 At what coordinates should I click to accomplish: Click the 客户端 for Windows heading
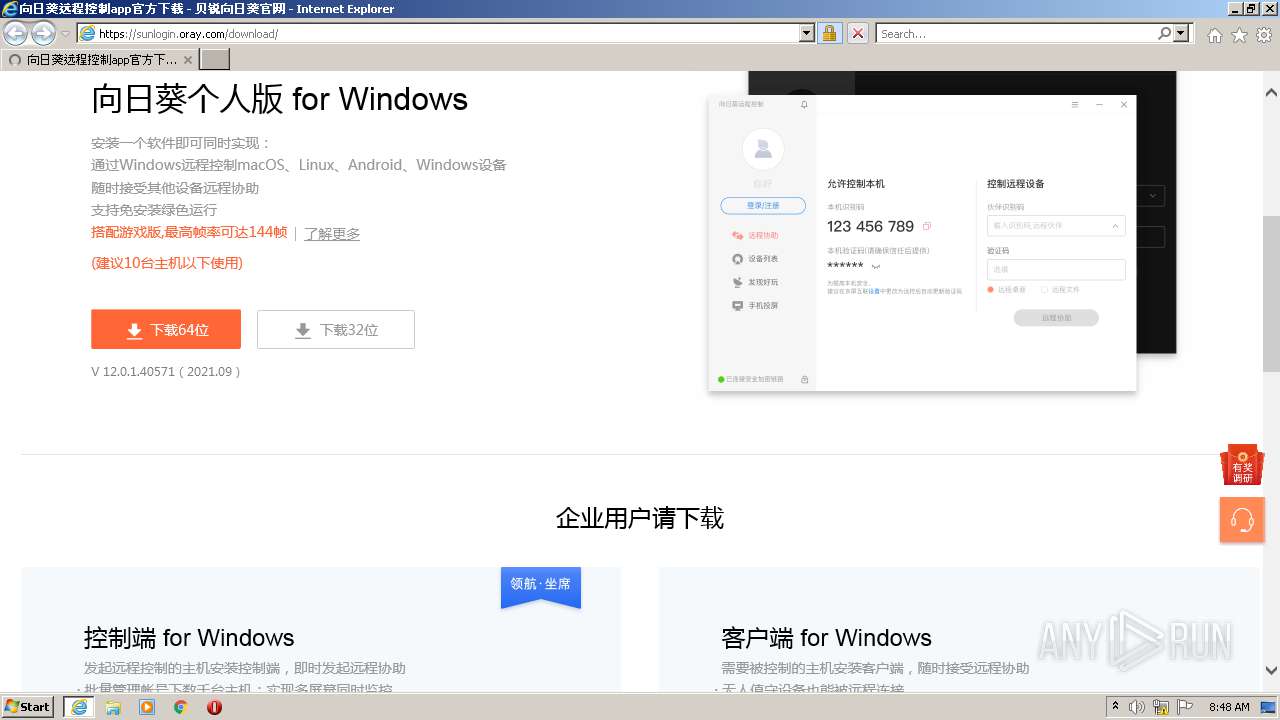point(826,638)
